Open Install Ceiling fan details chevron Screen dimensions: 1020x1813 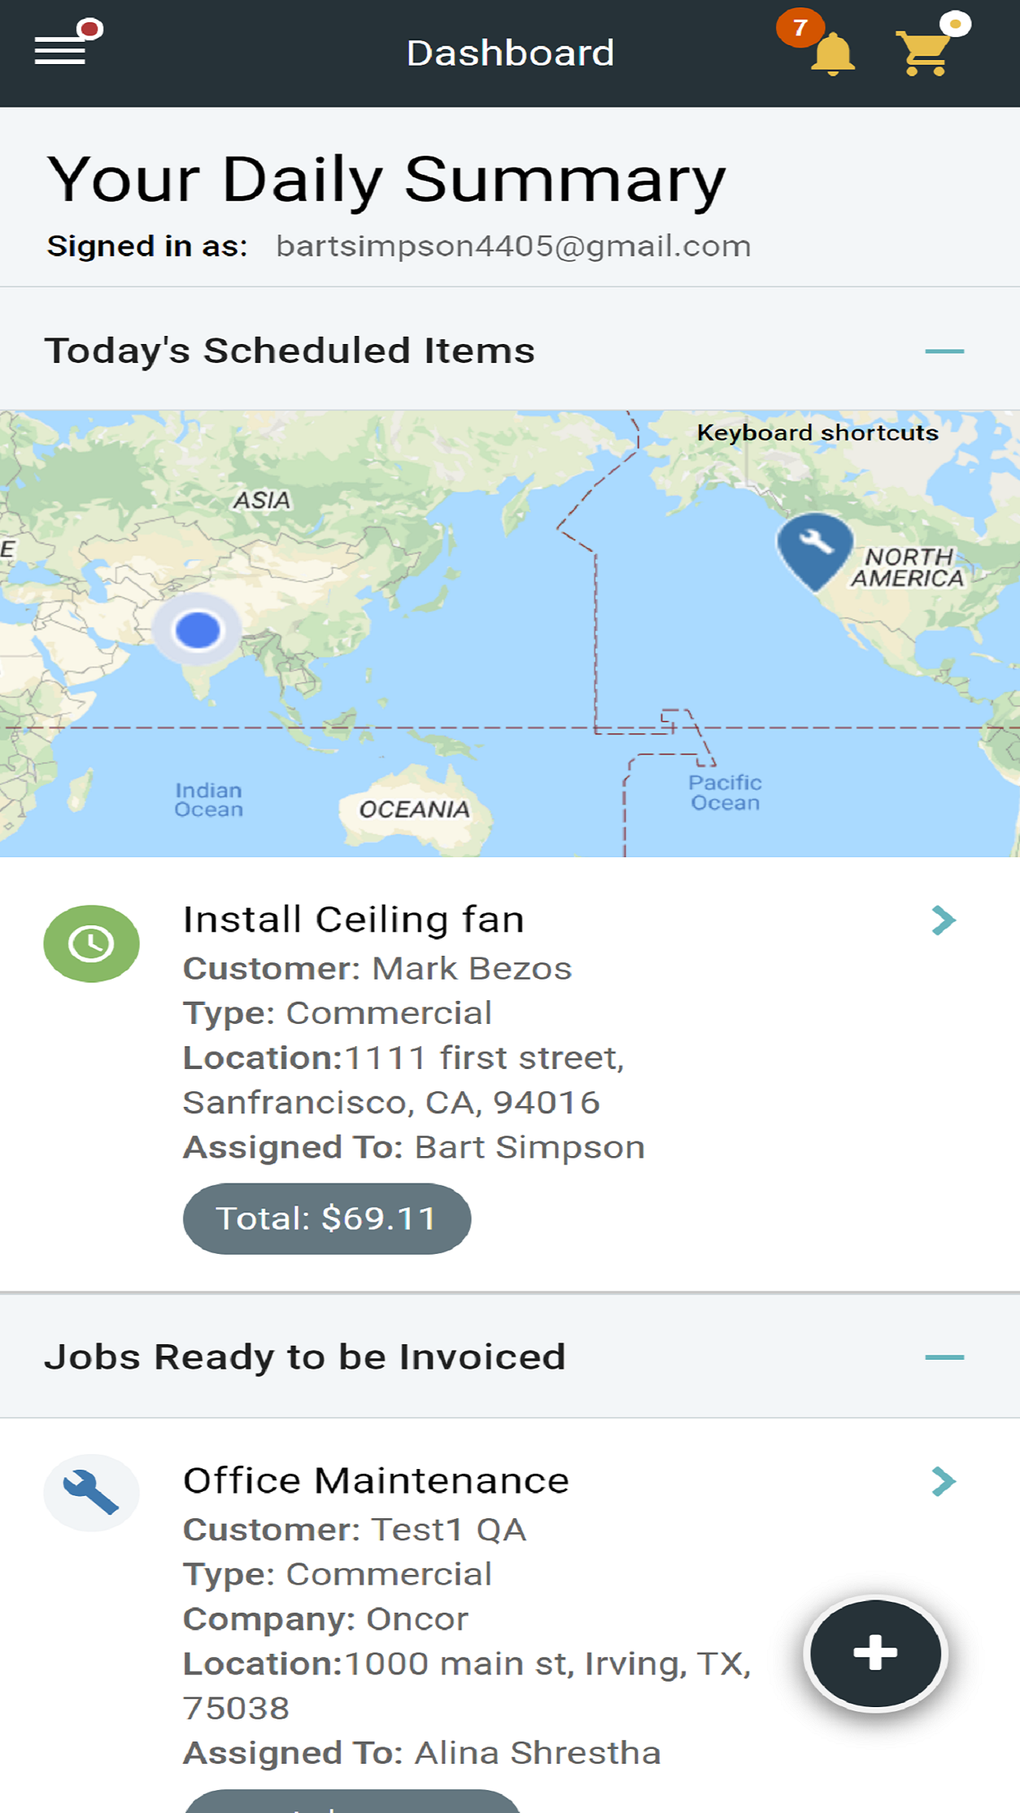[x=943, y=920]
